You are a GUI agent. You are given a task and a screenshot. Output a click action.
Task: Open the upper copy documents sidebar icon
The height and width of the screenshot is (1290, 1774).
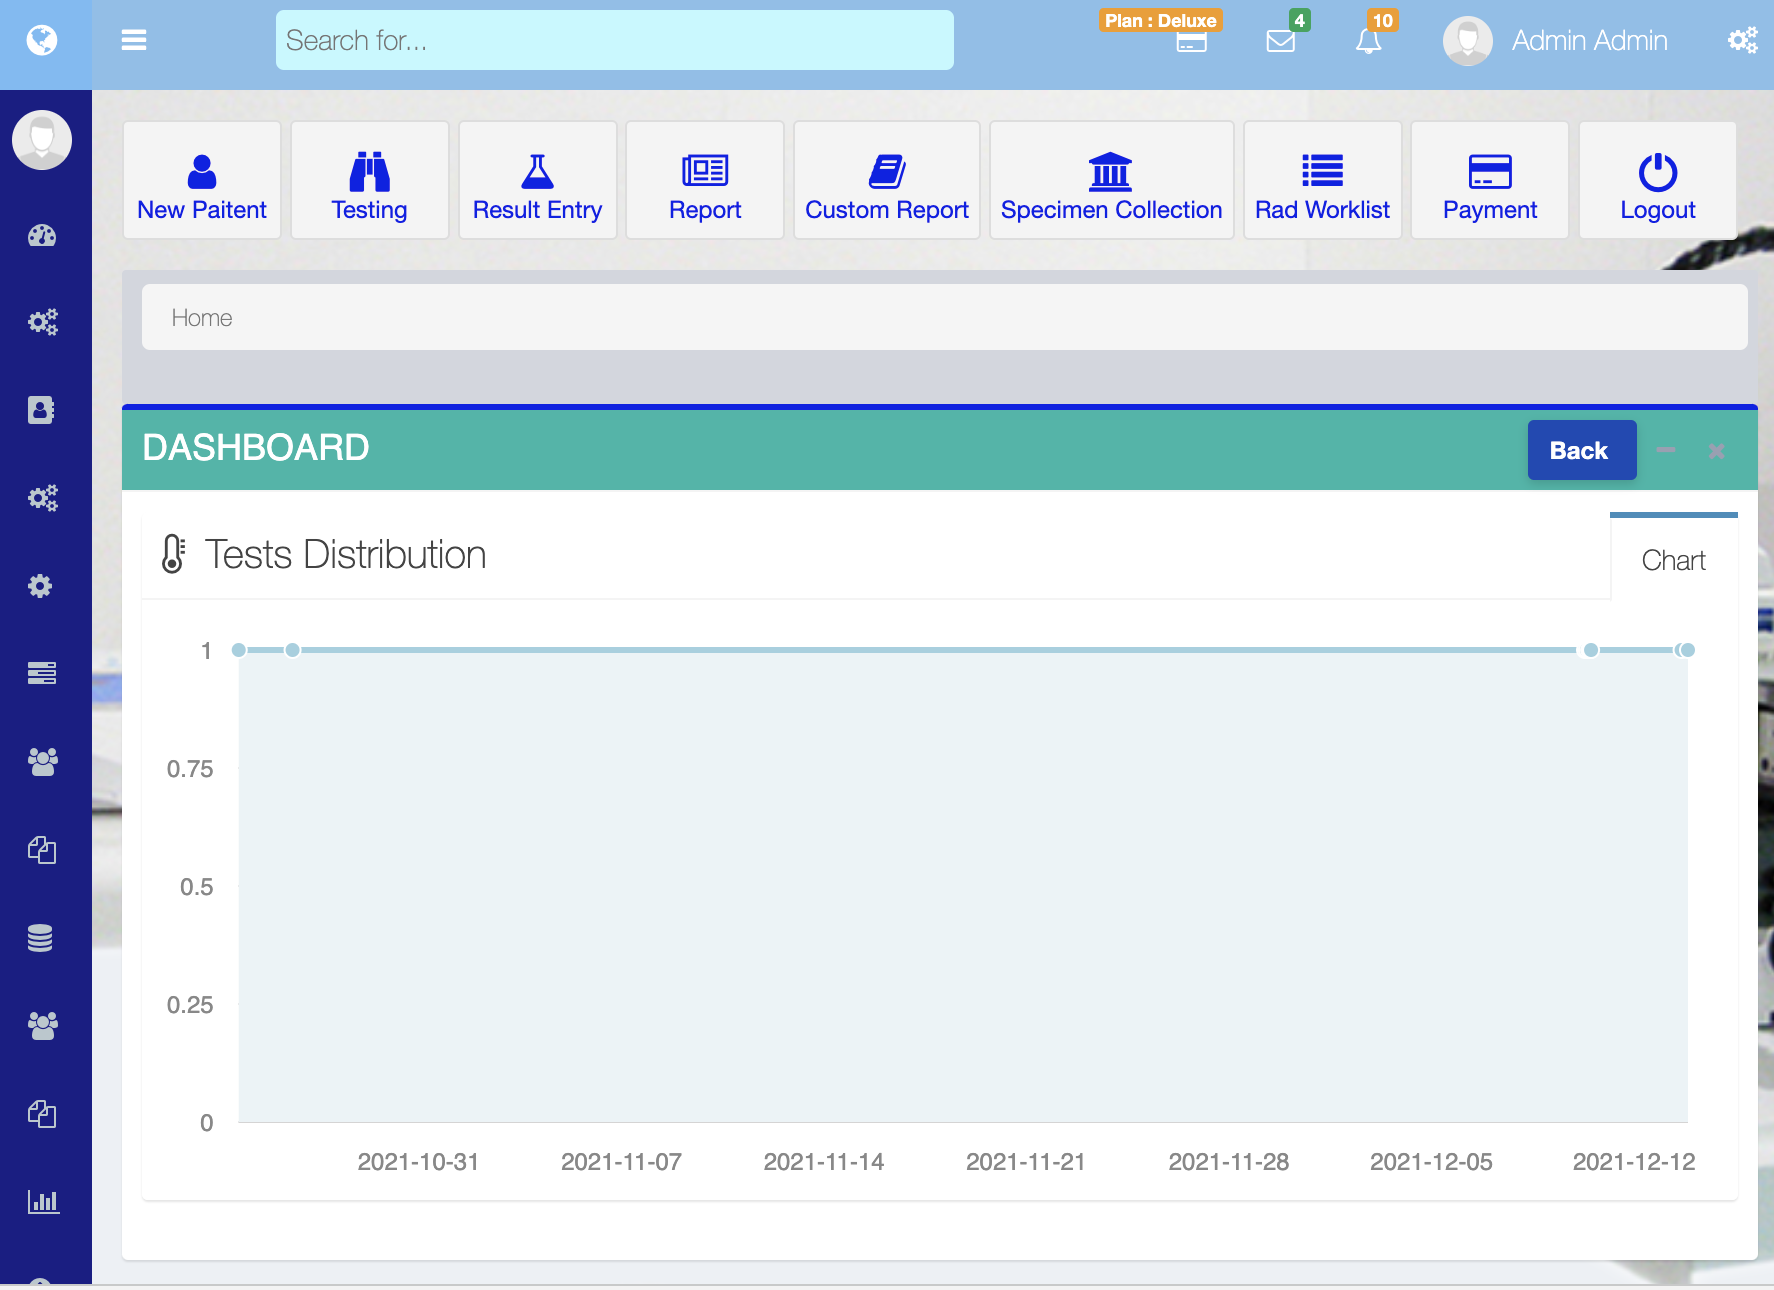42,850
